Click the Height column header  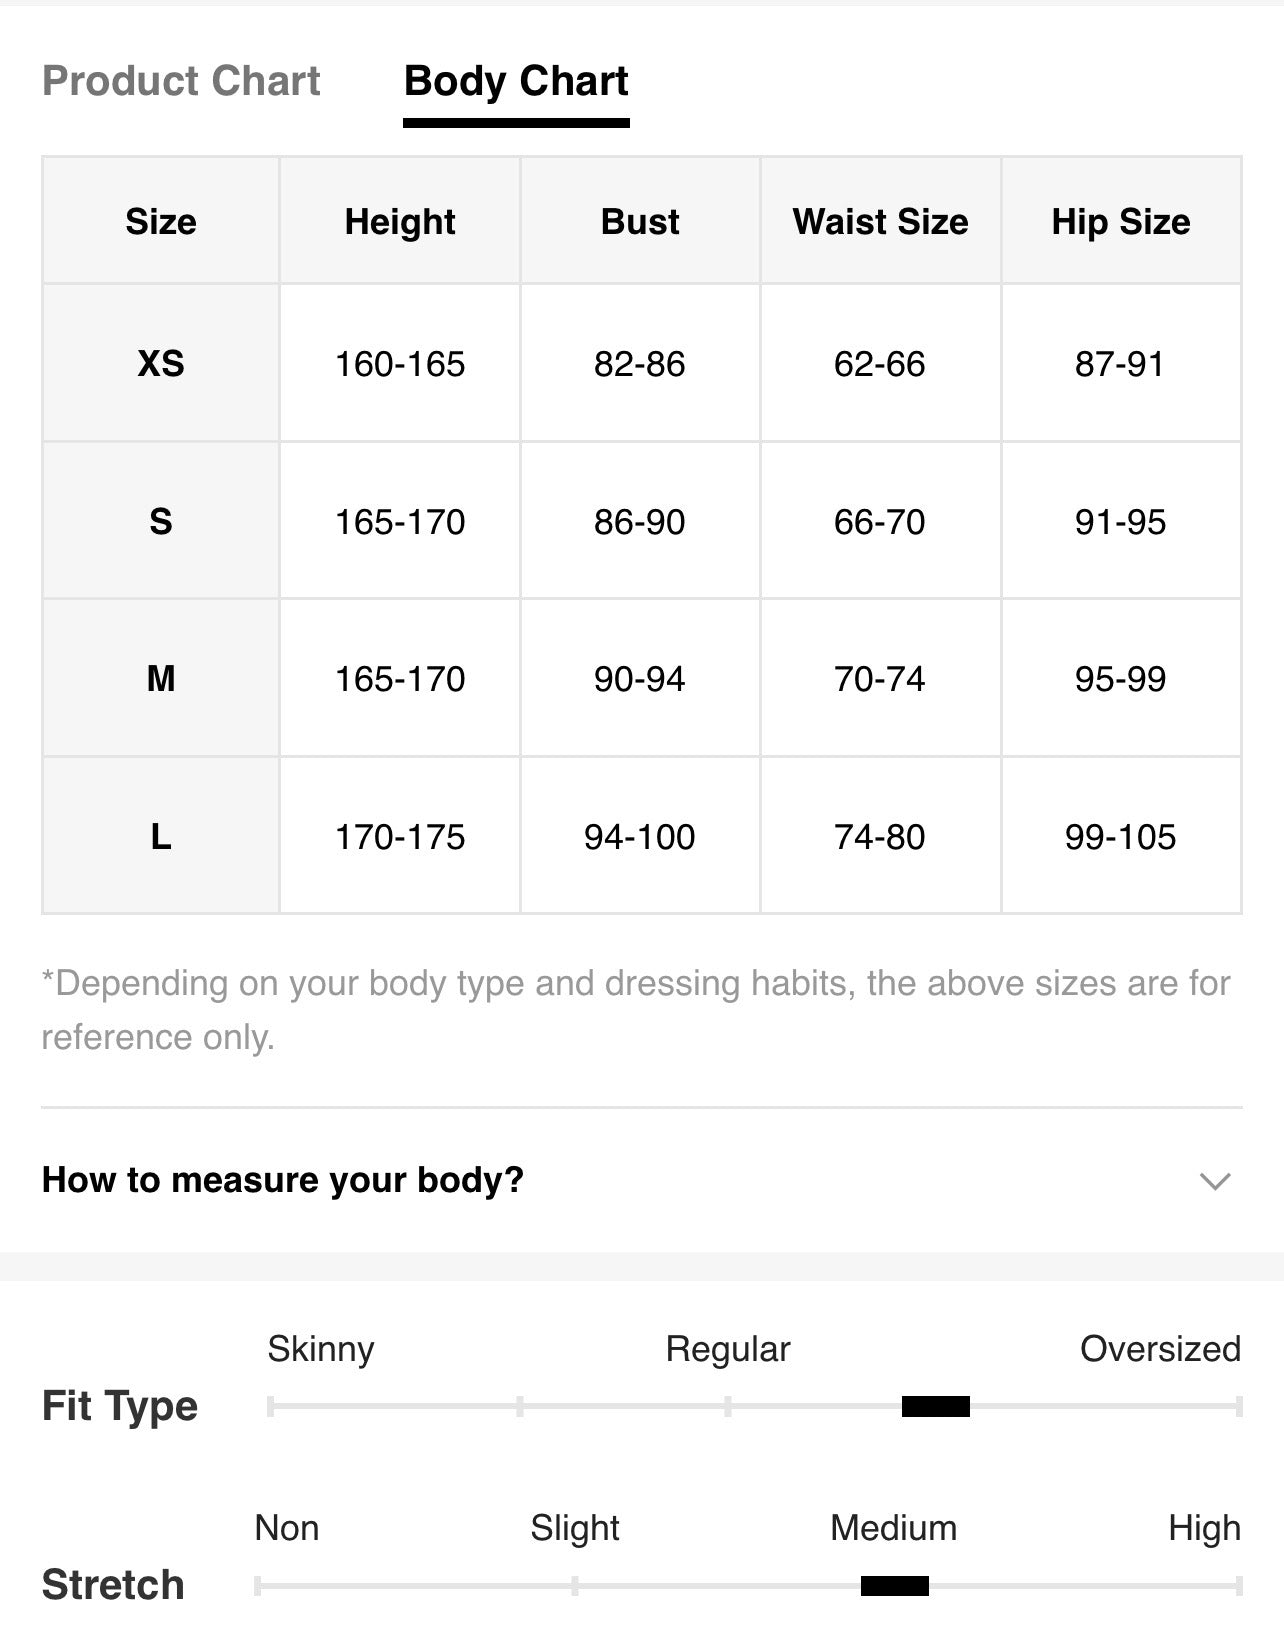(400, 221)
